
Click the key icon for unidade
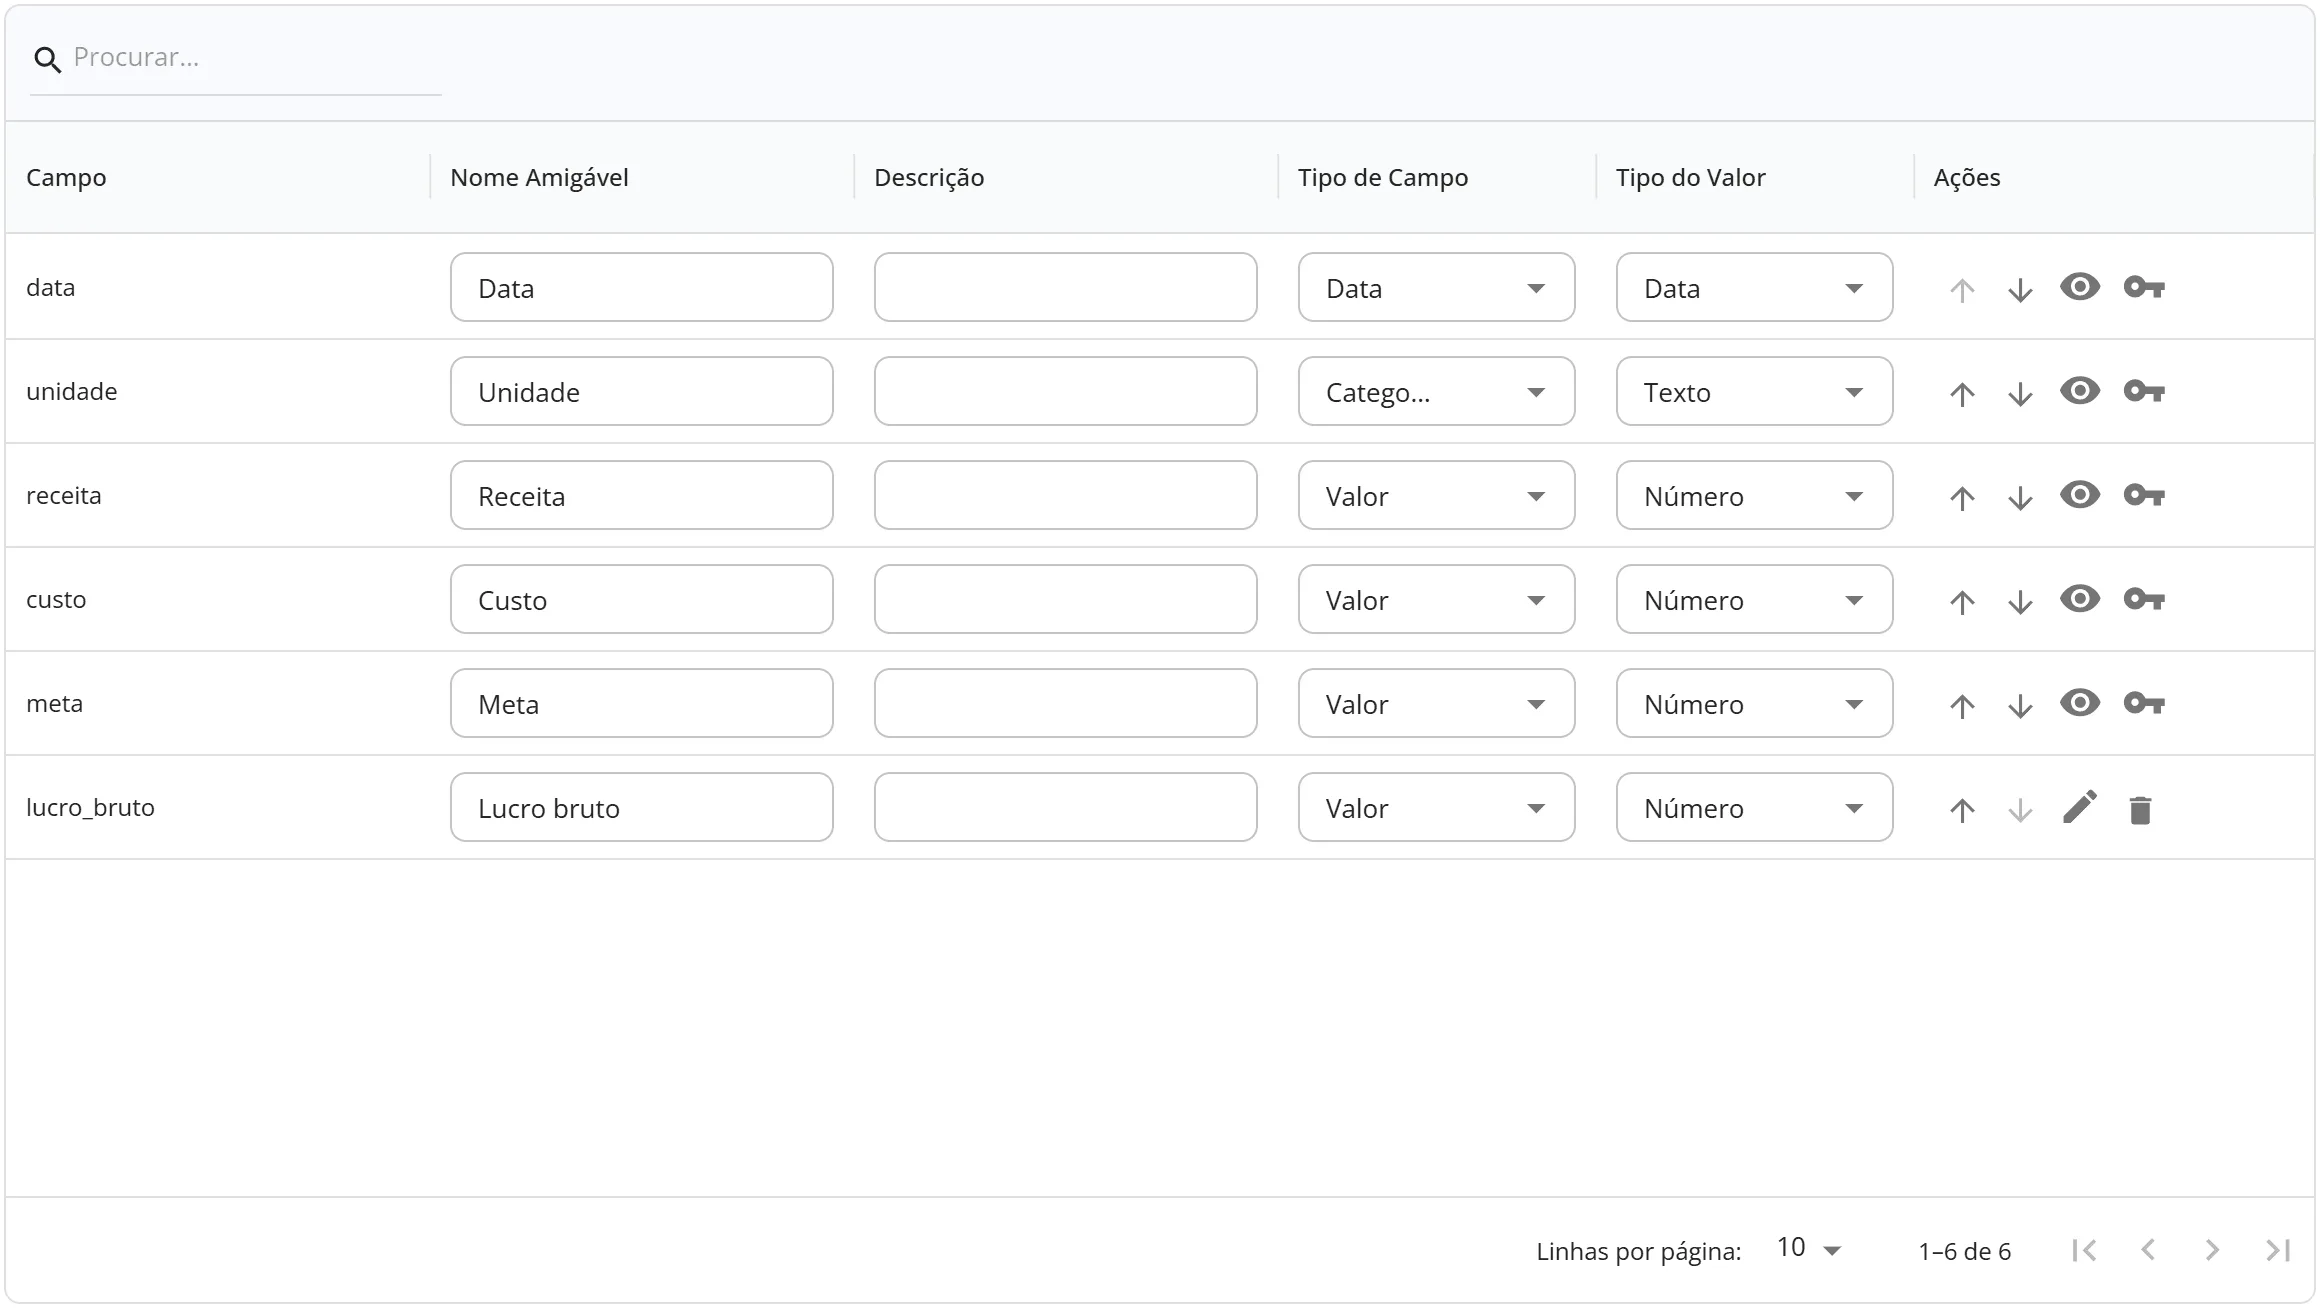pyautogui.click(x=2144, y=392)
